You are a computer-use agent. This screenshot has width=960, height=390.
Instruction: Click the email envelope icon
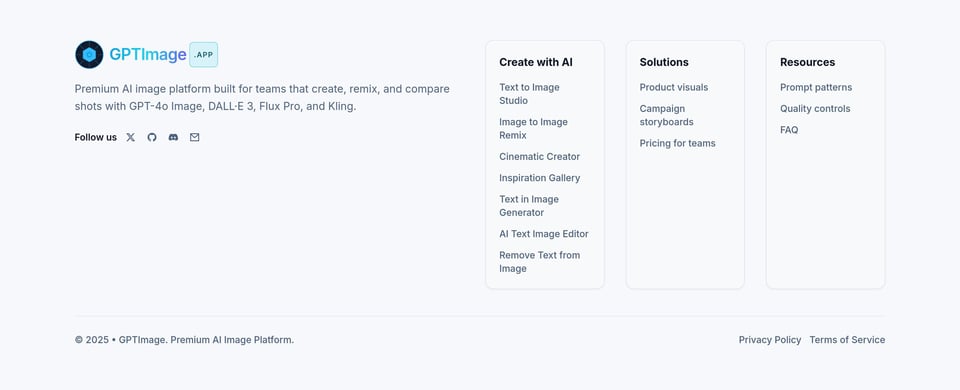pyautogui.click(x=195, y=137)
